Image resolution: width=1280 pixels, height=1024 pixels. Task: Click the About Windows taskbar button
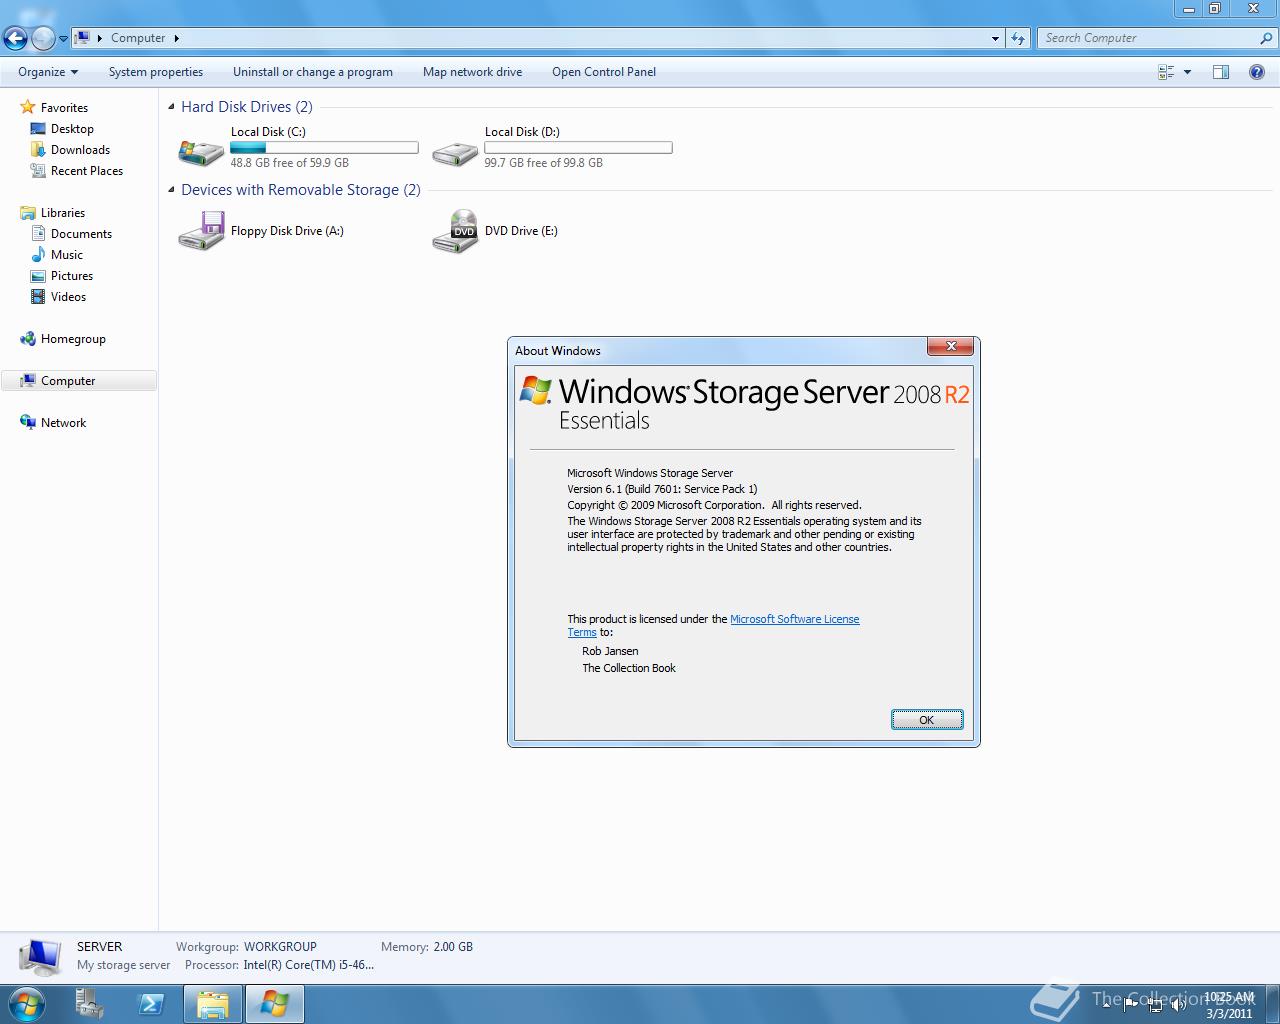click(x=274, y=1003)
